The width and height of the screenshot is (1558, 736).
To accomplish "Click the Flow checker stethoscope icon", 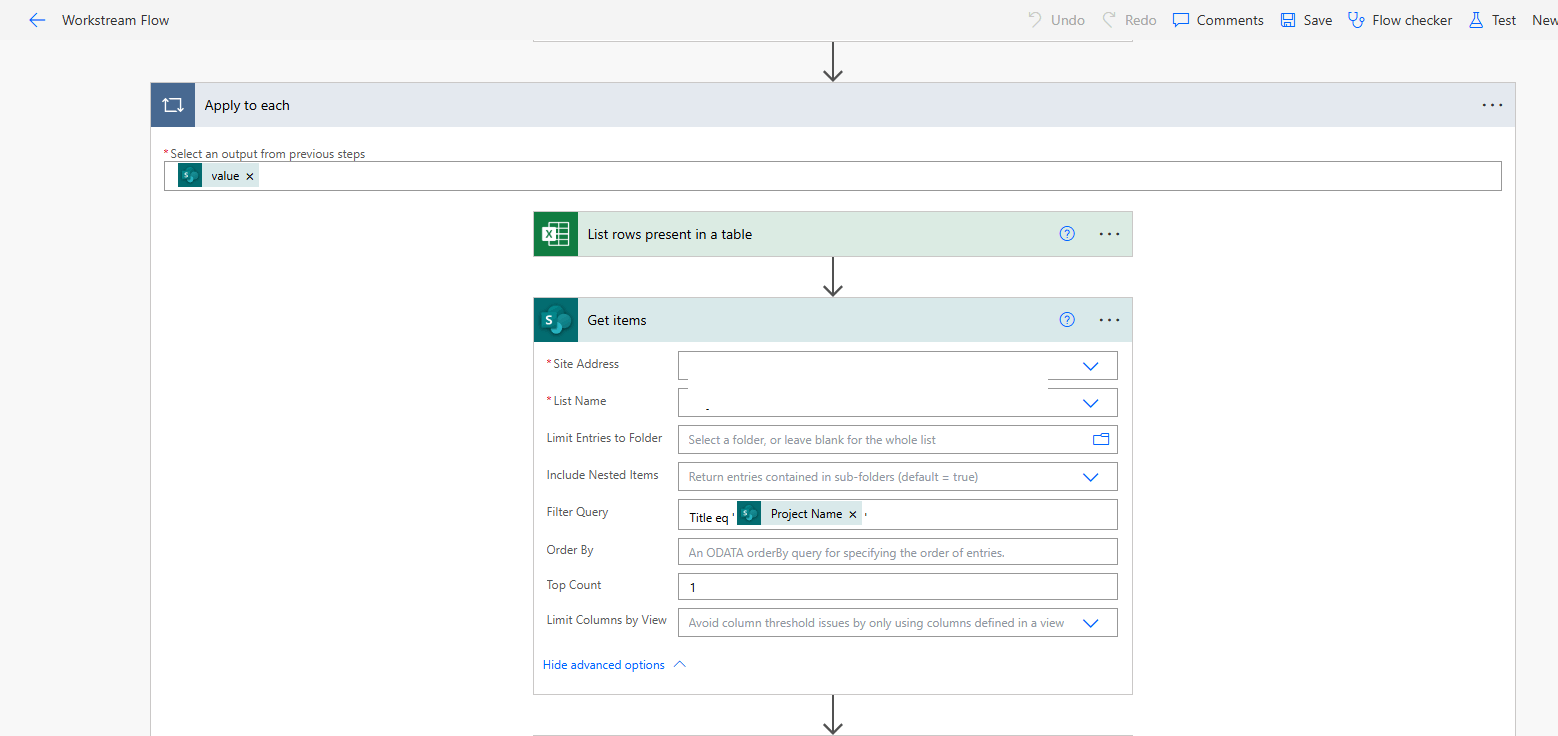I will [1356, 20].
